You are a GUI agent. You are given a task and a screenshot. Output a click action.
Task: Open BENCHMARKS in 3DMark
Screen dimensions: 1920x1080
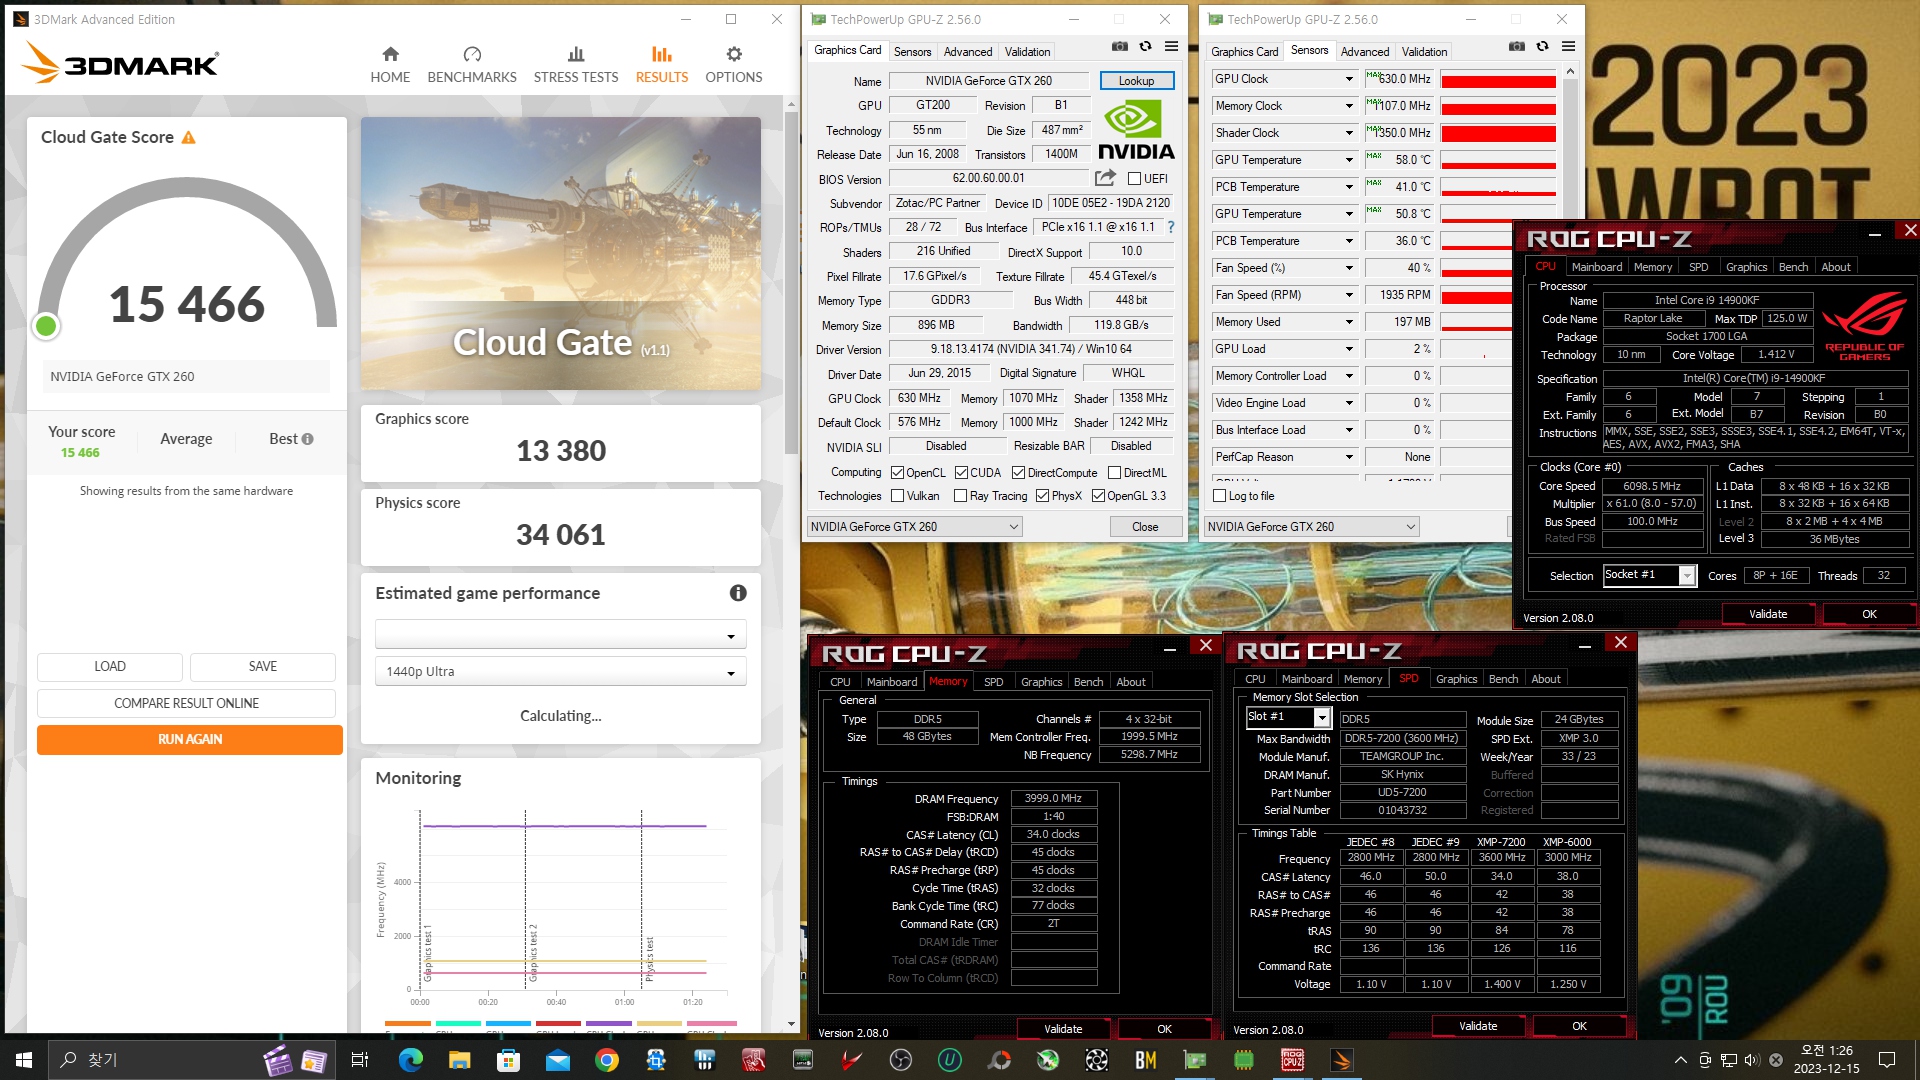[472, 65]
